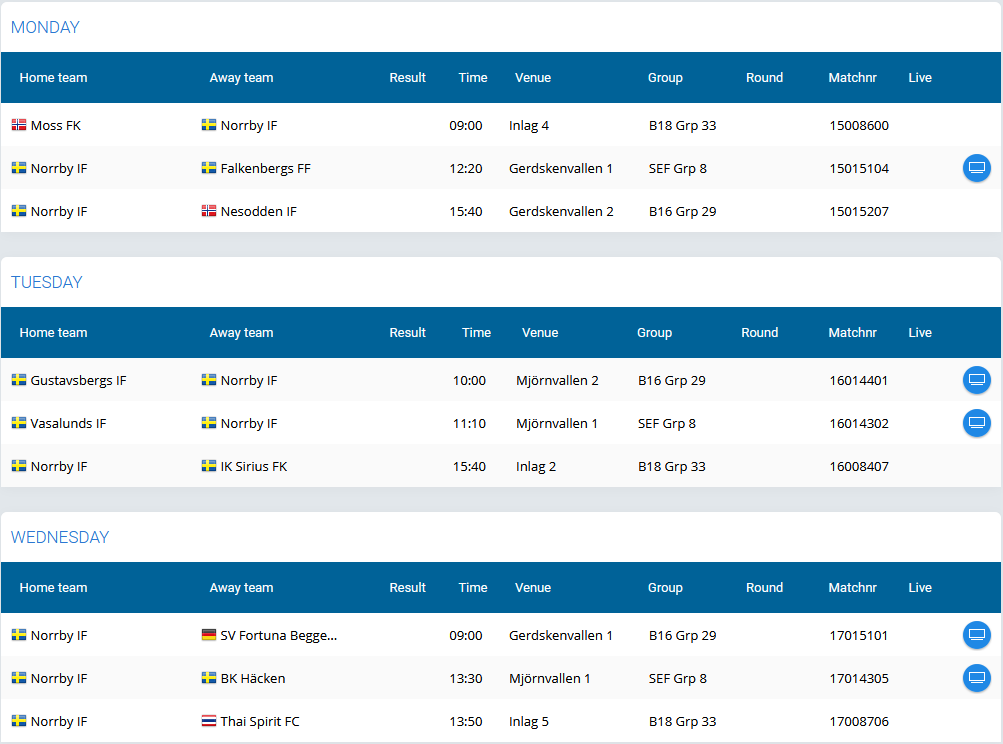The image size is (1003, 744).
Task: Click the Norwegian flag next to Moss FK
Action: [19, 125]
